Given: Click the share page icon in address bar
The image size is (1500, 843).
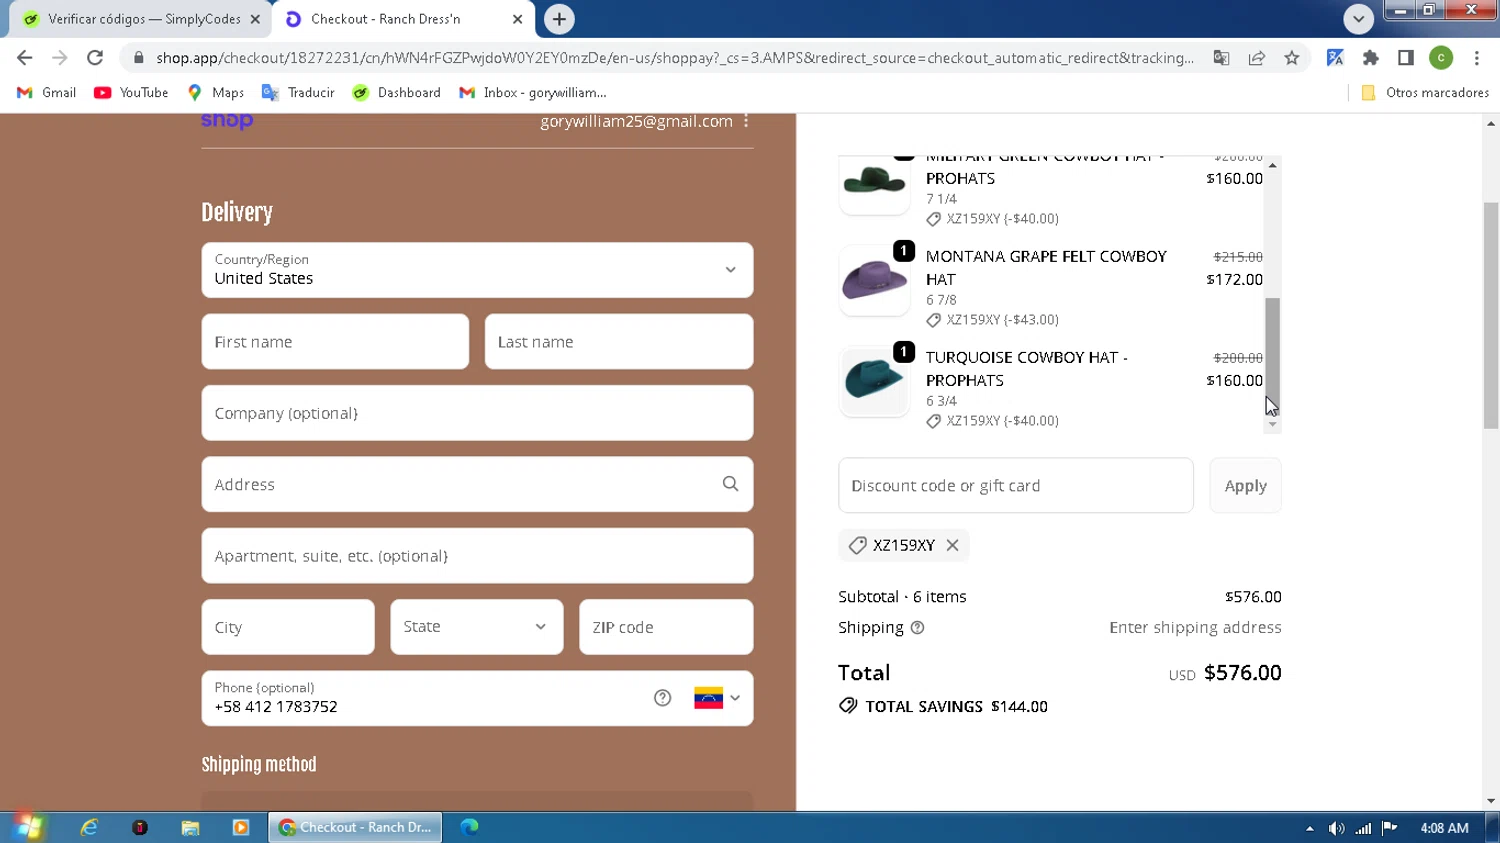Looking at the screenshot, I should pyautogui.click(x=1257, y=58).
